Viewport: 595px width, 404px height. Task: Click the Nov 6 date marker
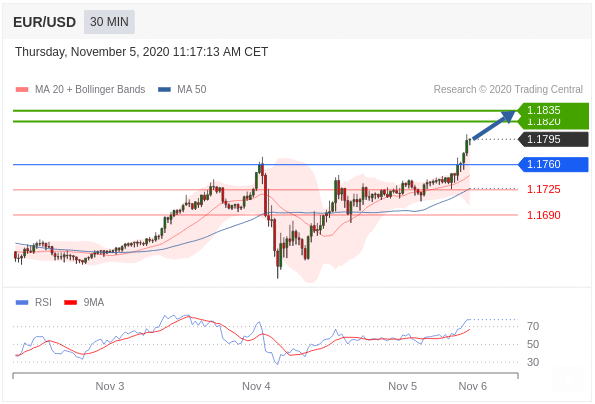coord(472,386)
